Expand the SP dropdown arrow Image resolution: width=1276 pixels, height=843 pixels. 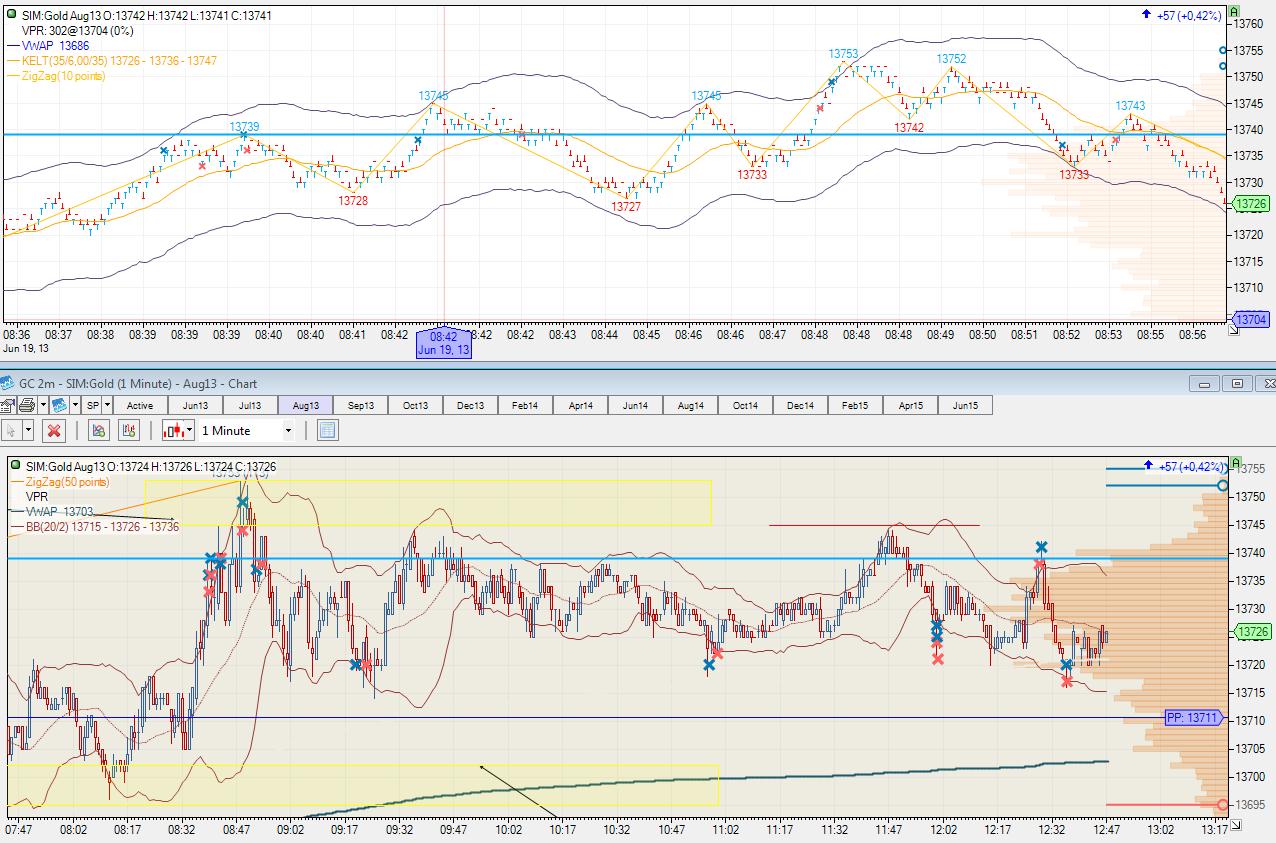point(107,405)
